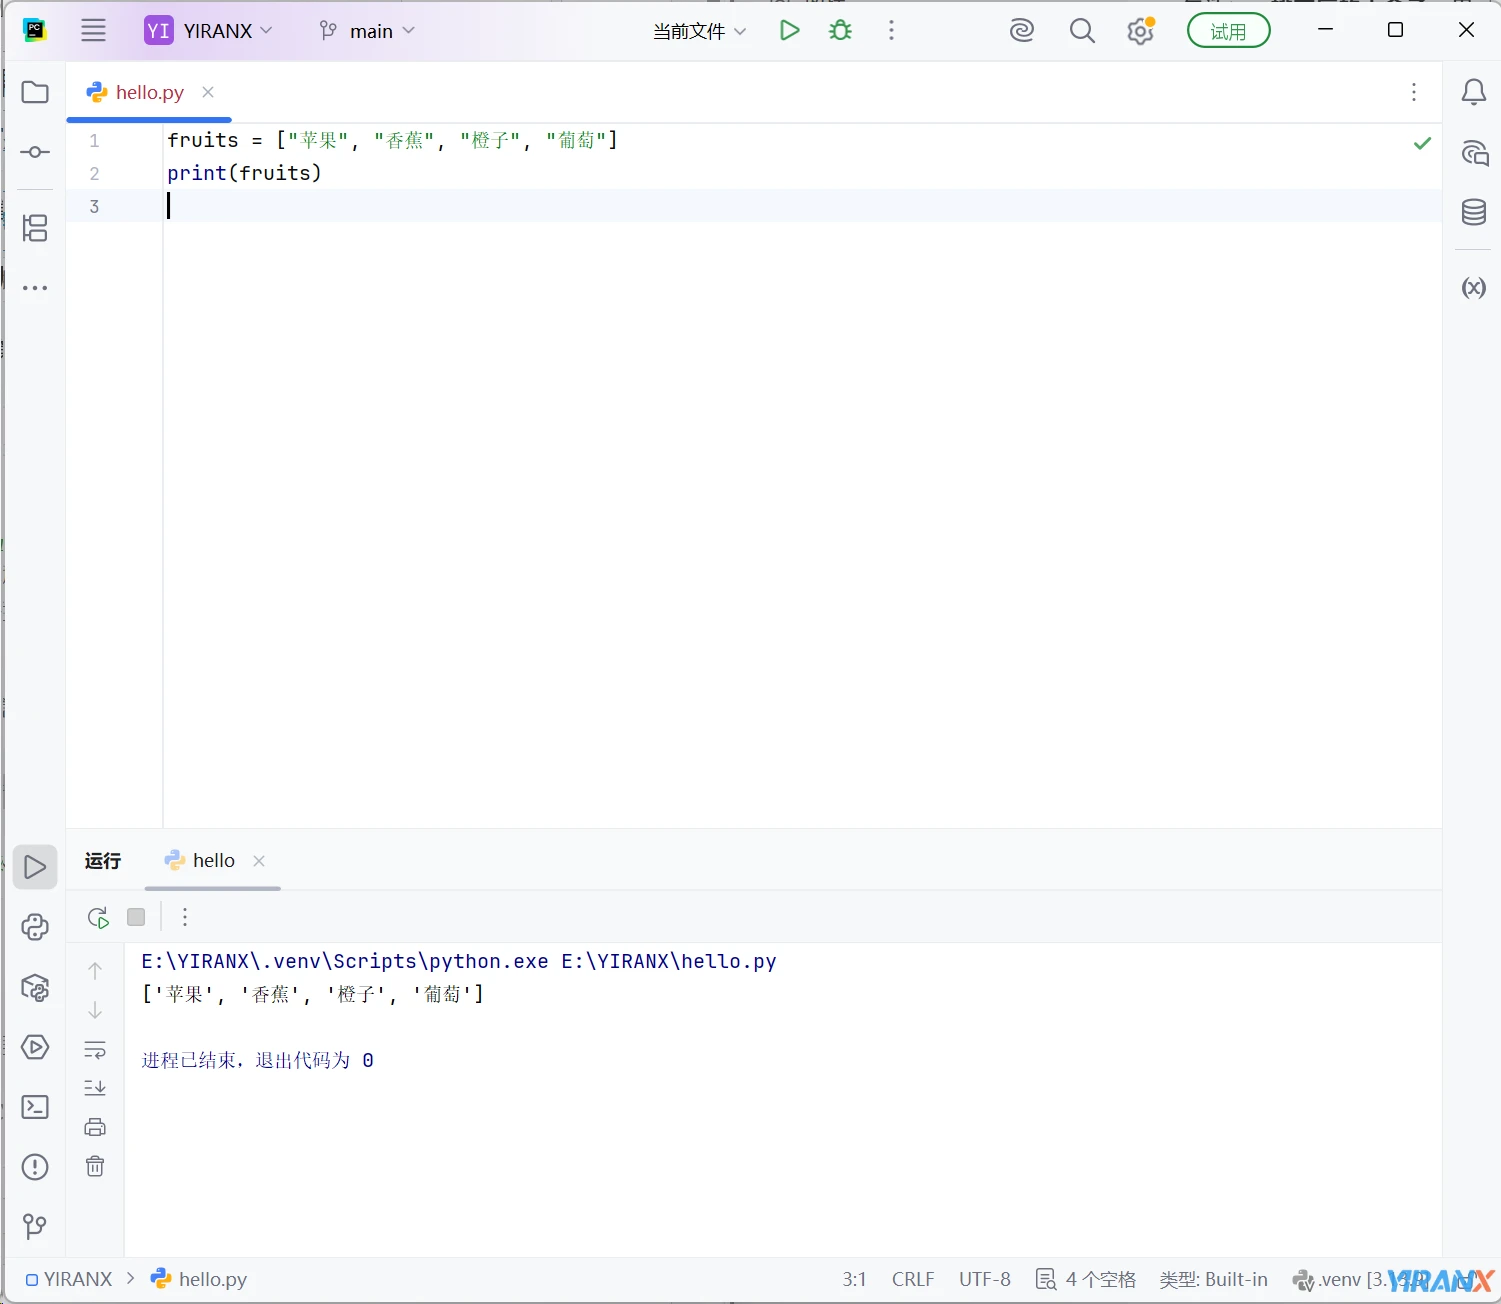
Task: Open the Database tool window
Action: pos(1473,212)
